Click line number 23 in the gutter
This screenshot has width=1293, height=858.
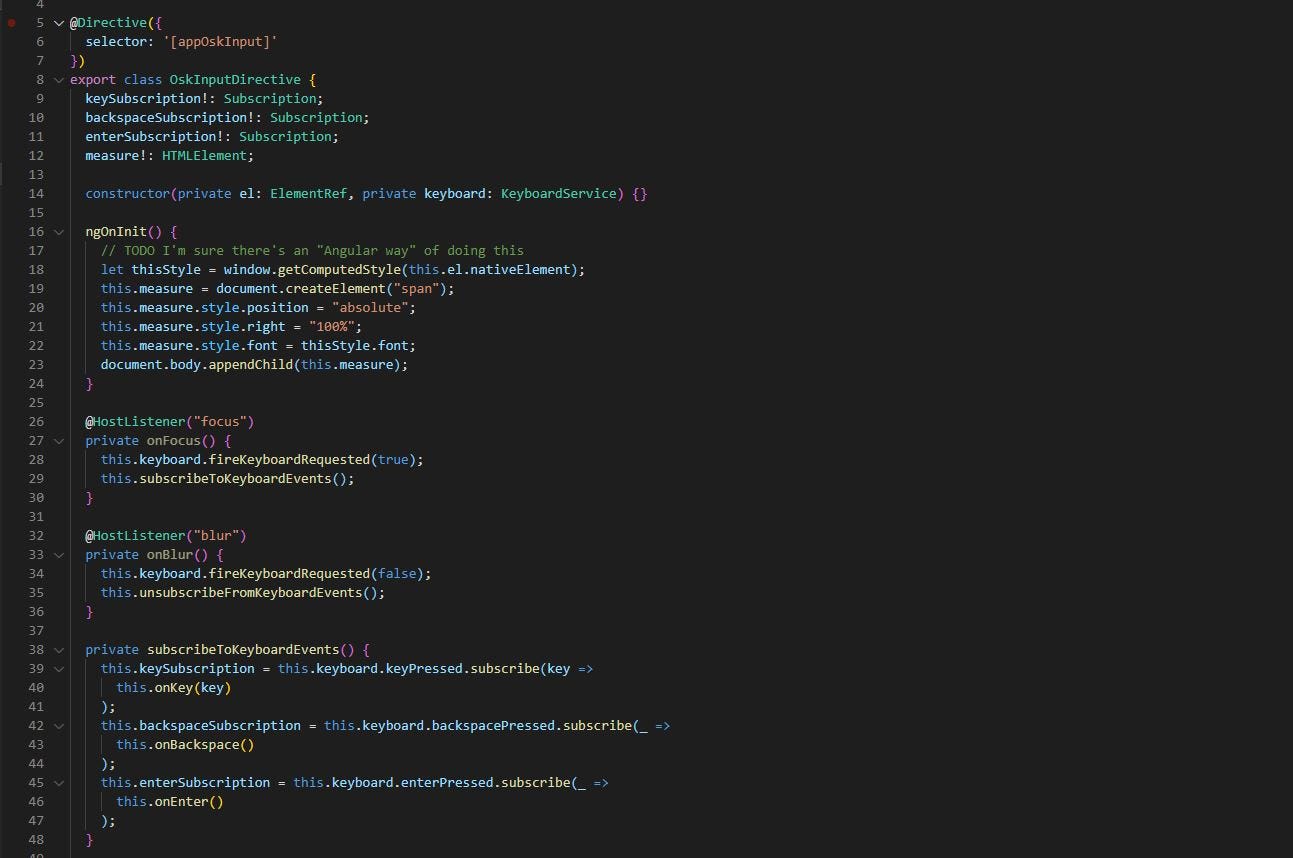[36, 364]
